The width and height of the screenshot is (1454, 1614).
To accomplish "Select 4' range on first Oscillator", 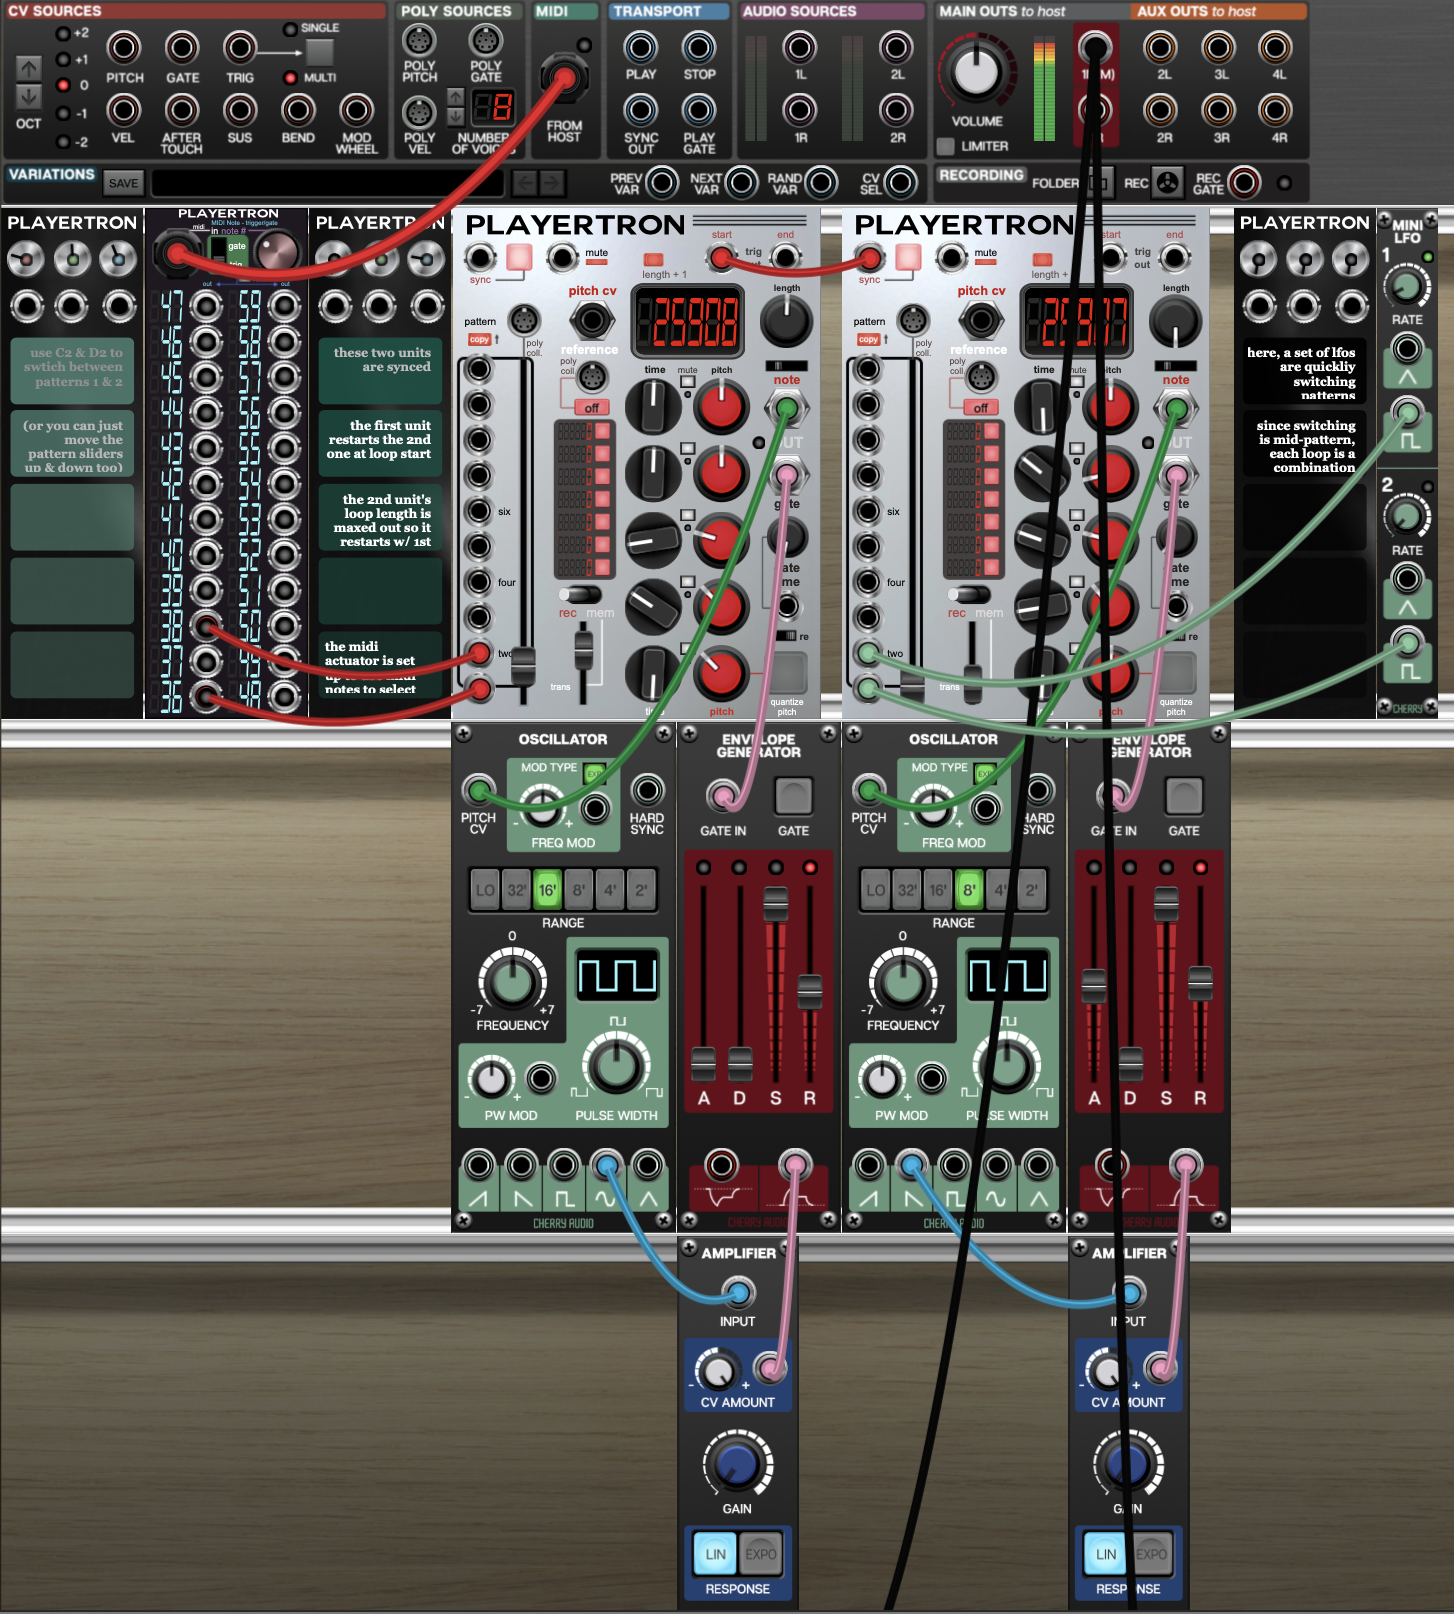I will (x=610, y=890).
